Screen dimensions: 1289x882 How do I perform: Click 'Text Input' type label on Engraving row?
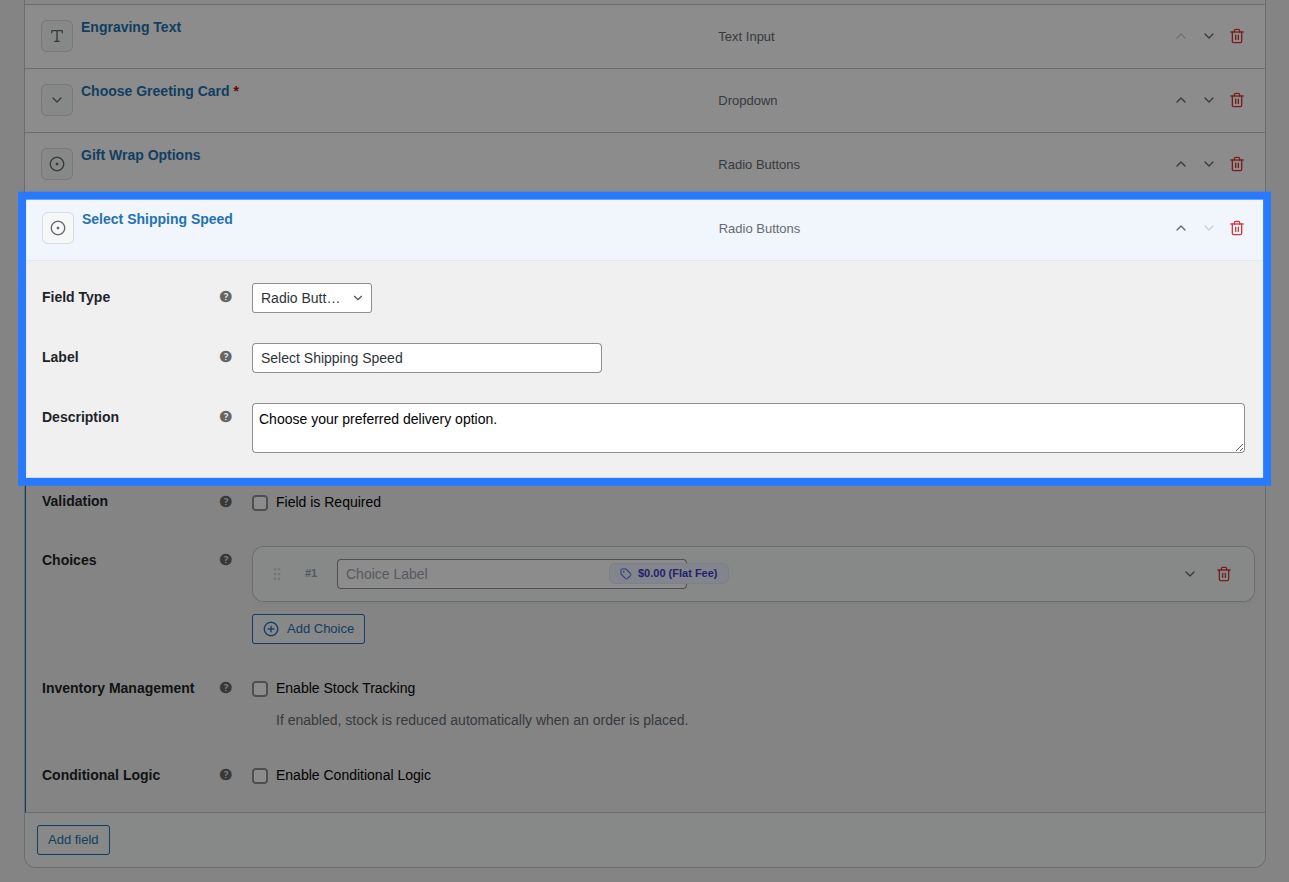point(746,37)
